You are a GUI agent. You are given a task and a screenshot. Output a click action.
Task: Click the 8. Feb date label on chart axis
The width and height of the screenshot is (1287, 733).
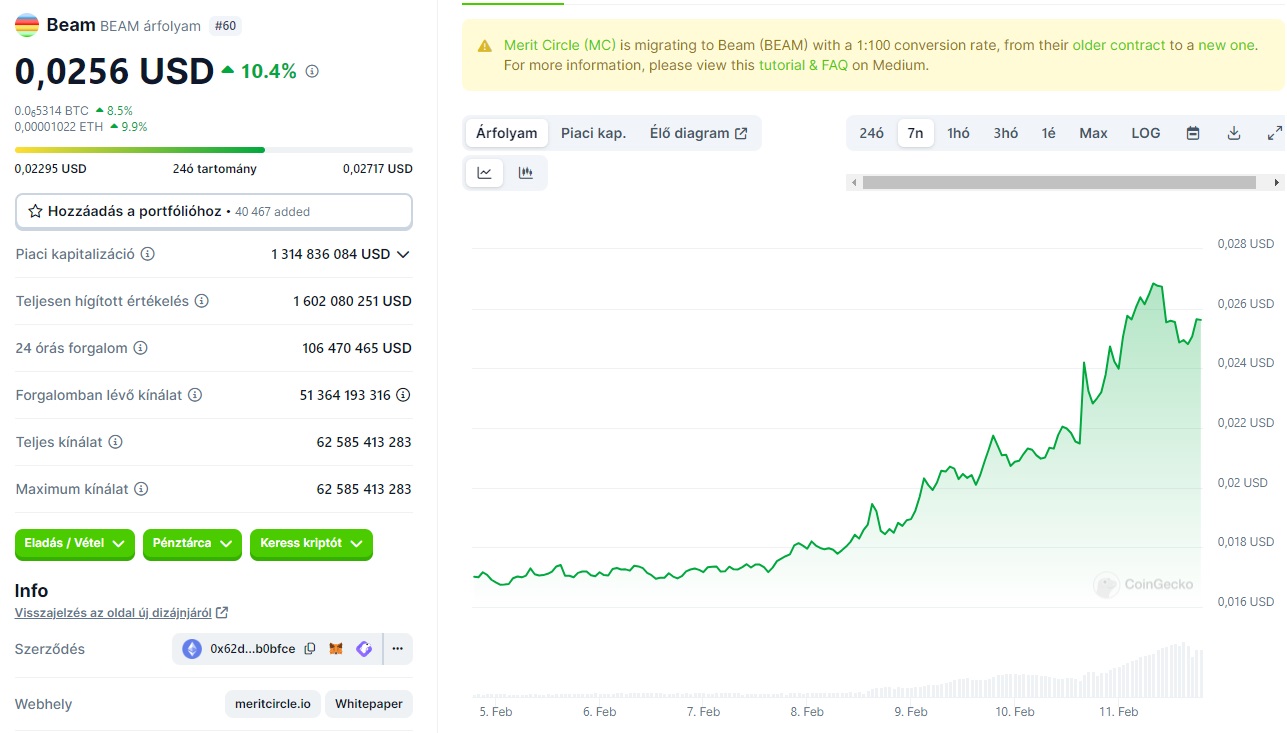coord(807,712)
